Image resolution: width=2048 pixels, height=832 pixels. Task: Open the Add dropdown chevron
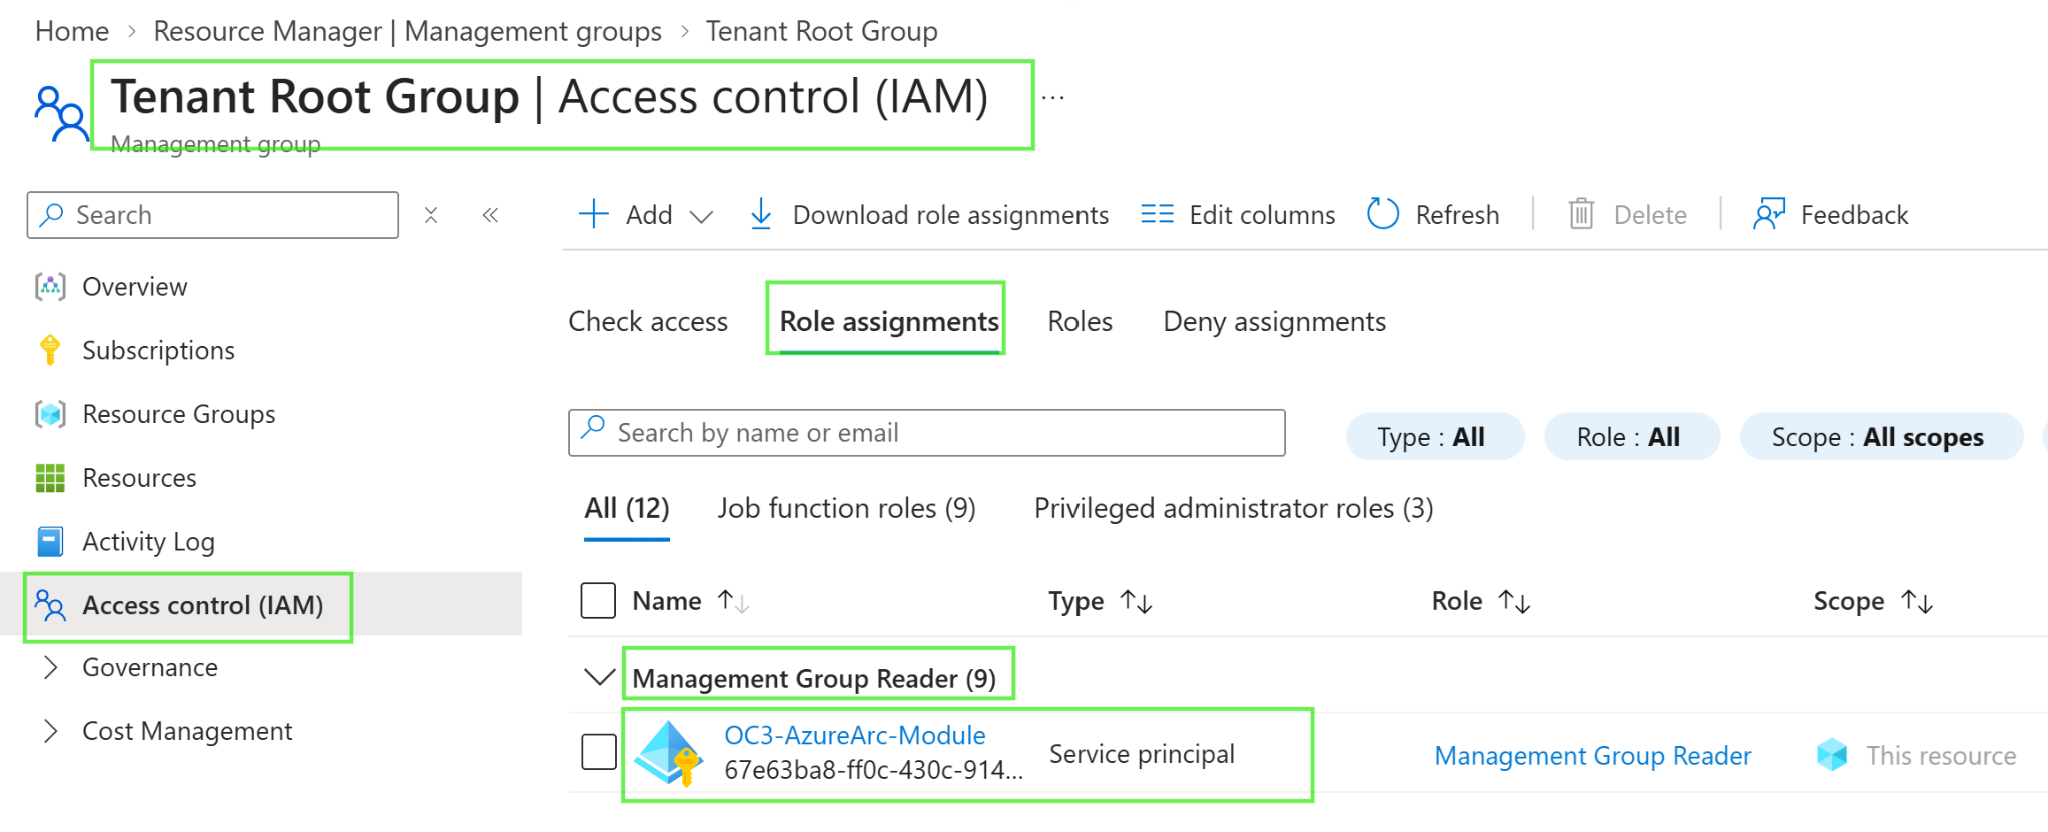pos(702,217)
